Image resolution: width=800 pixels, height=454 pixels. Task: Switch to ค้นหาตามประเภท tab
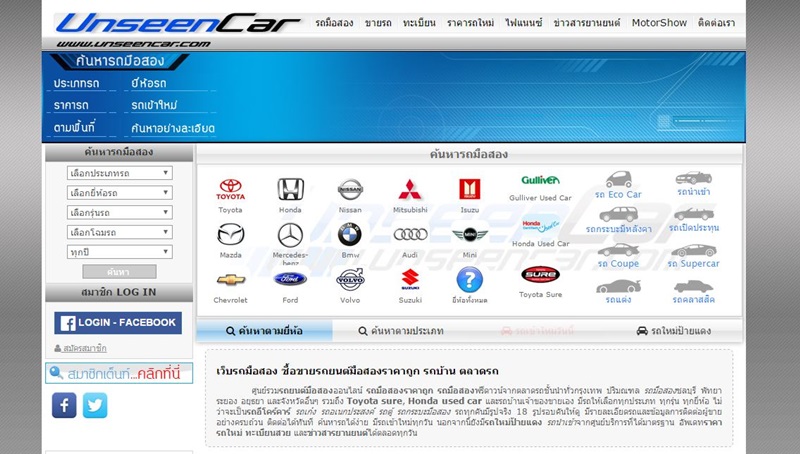[401, 331]
